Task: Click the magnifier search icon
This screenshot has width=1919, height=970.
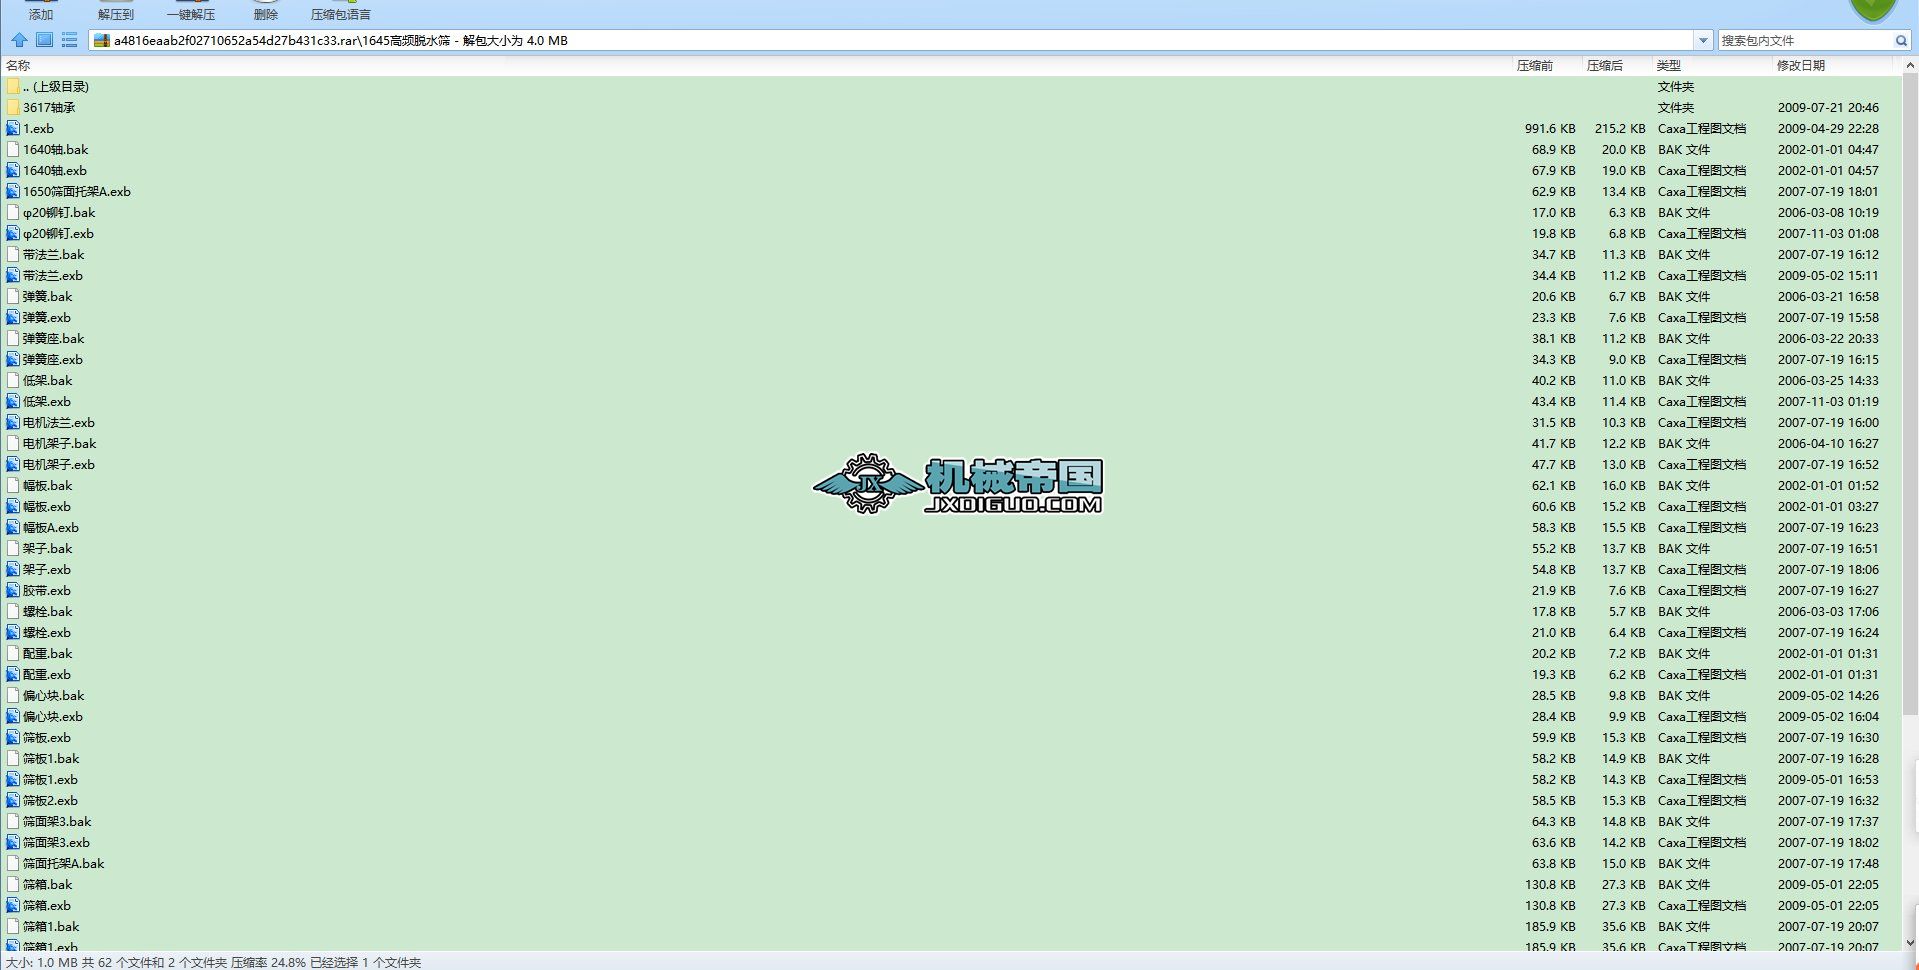Action: pyautogui.click(x=1901, y=40)
